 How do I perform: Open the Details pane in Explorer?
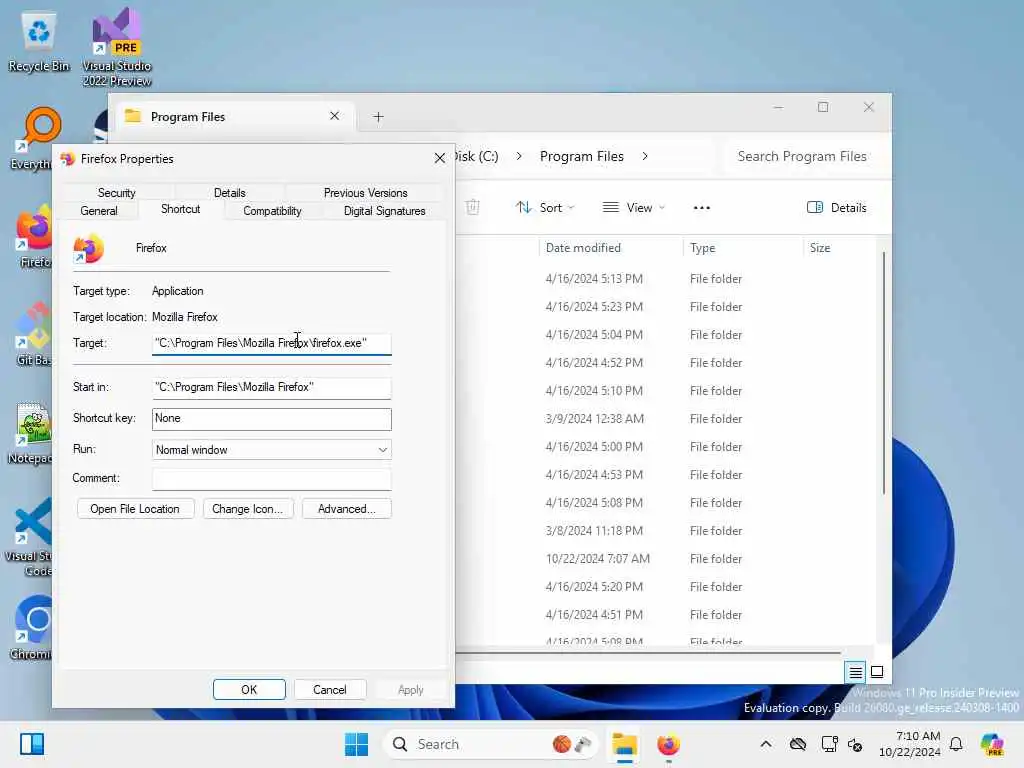[837, 208]
